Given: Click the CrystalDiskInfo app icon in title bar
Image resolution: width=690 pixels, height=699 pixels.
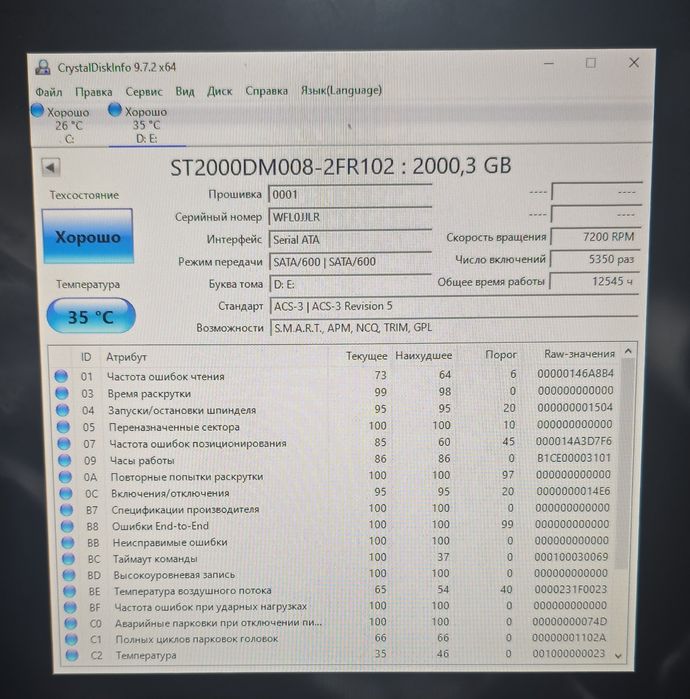Looking at the screenshot, I should tap(43, 68).
